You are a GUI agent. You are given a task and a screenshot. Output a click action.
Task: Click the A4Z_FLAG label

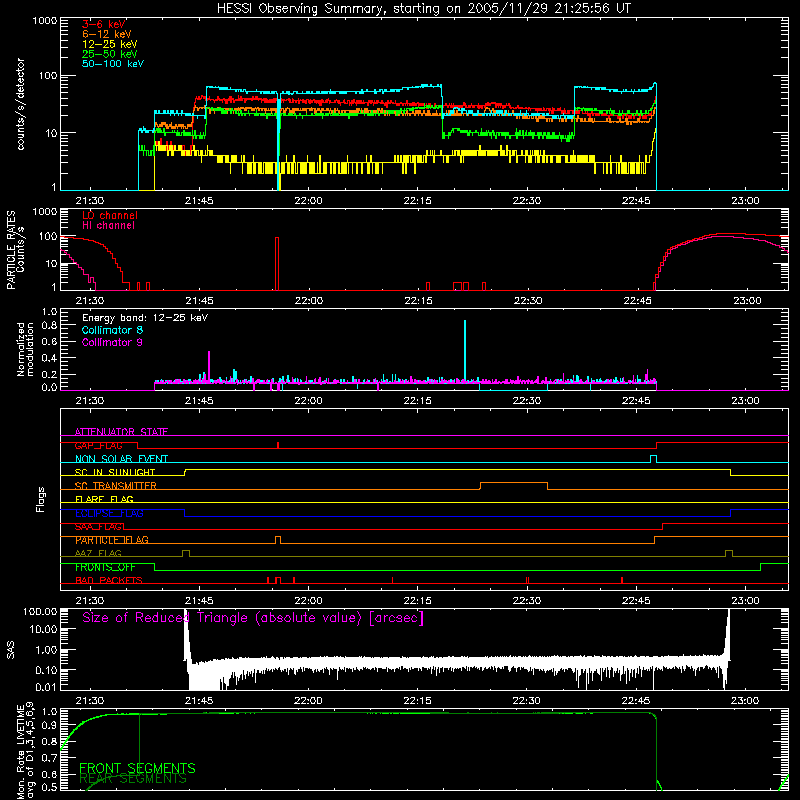98,553
